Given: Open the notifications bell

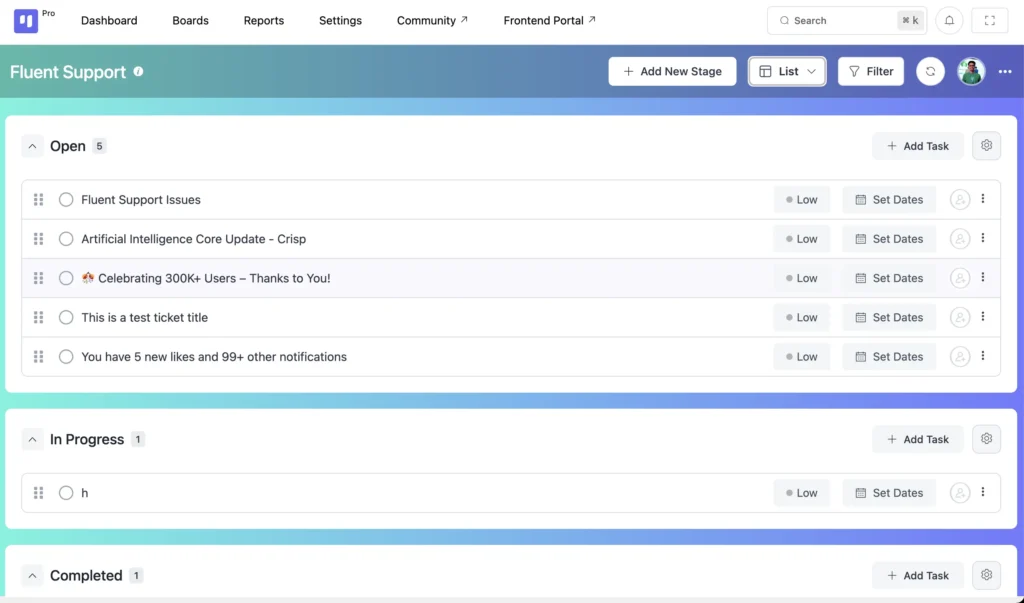Looking at the screenshot, I should pyautogui.click(x=949, y=21).
